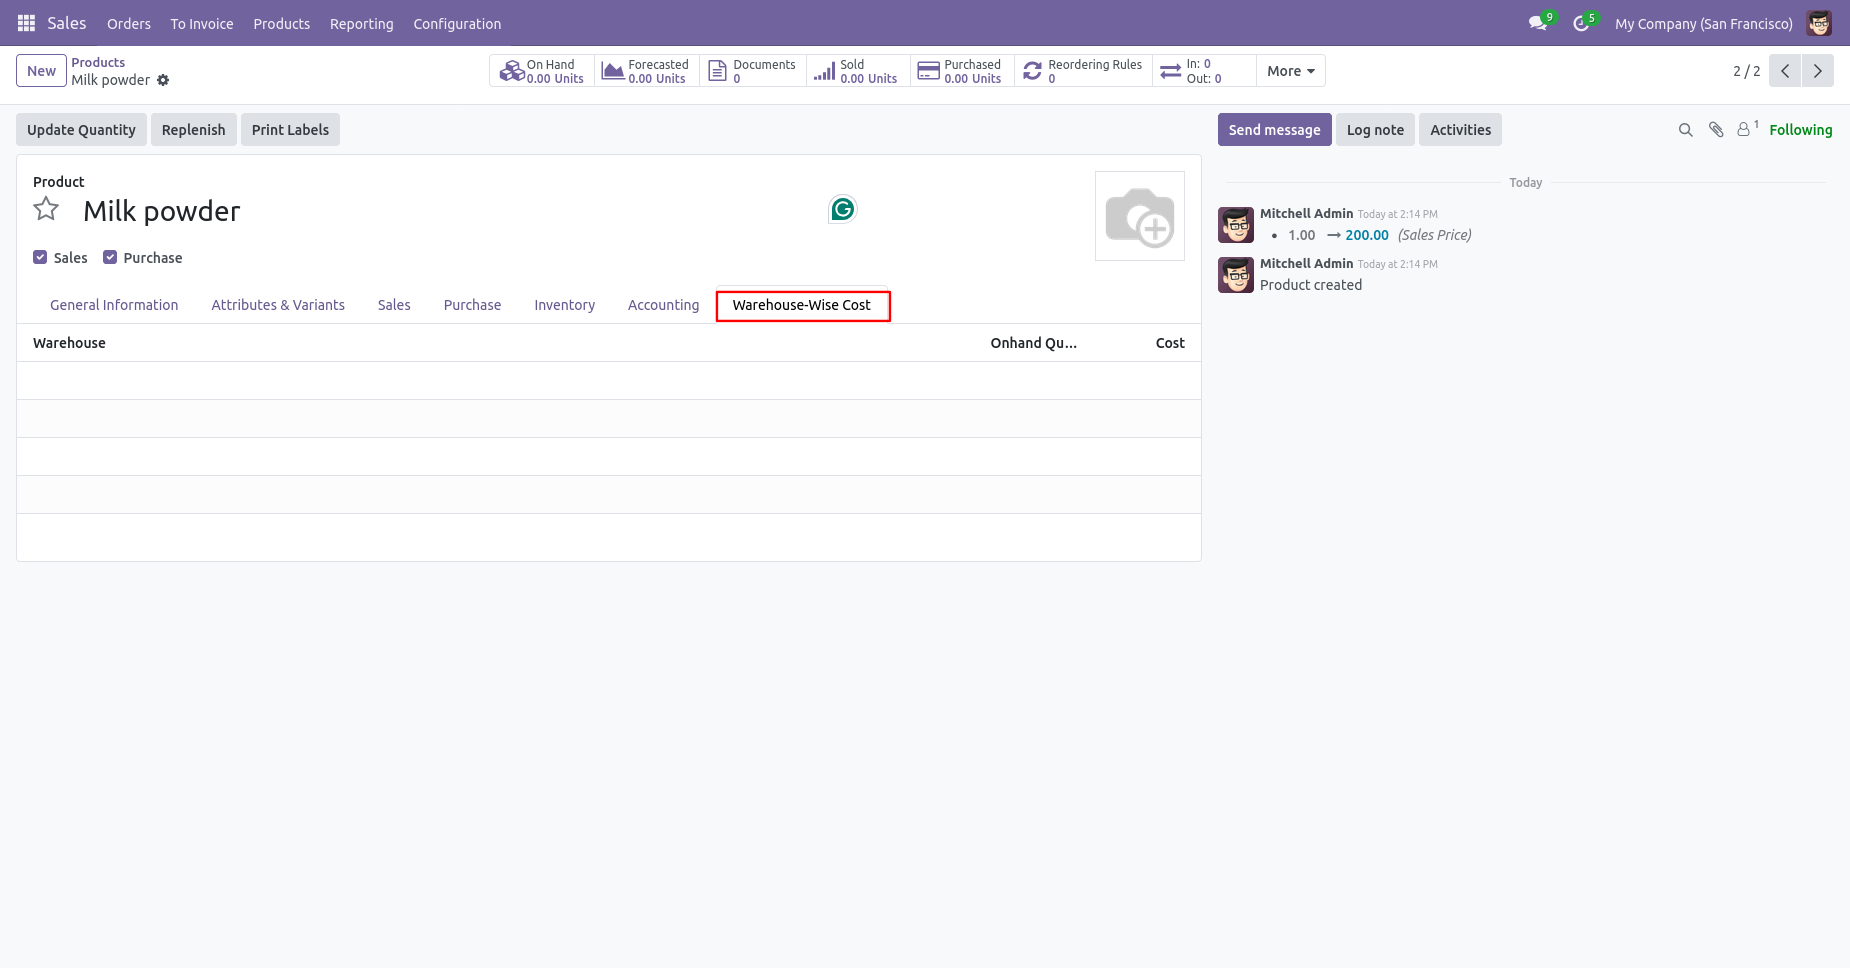The height and width of the screenshot is (968, 1850).
Task: Click Update Quantity button
Action: tap(81, 130)
